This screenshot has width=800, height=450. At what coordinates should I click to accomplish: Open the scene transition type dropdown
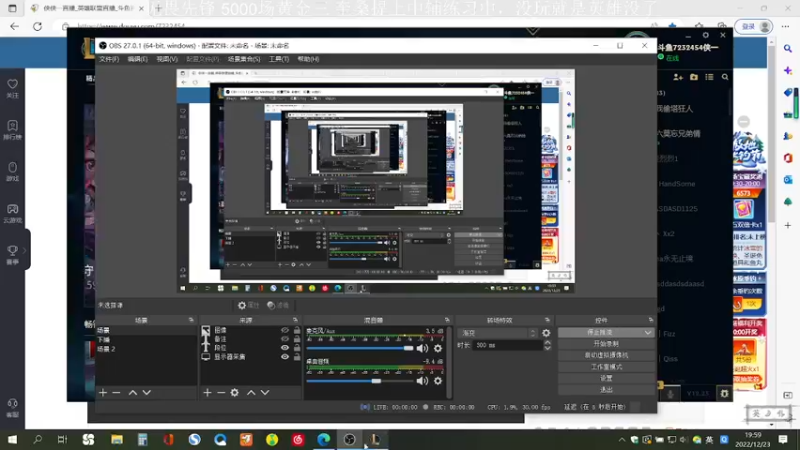pyautogui.click(x=497, y=333)
